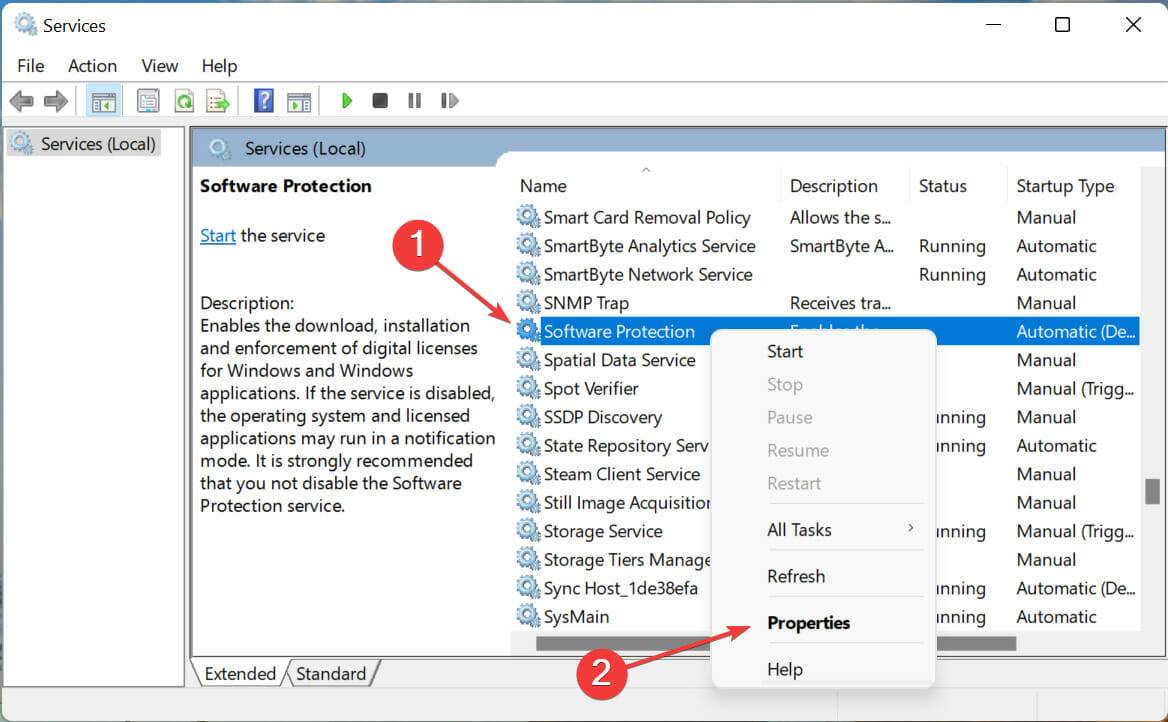Click the Forward arrow toolbar icon

(x=56, y=101)
